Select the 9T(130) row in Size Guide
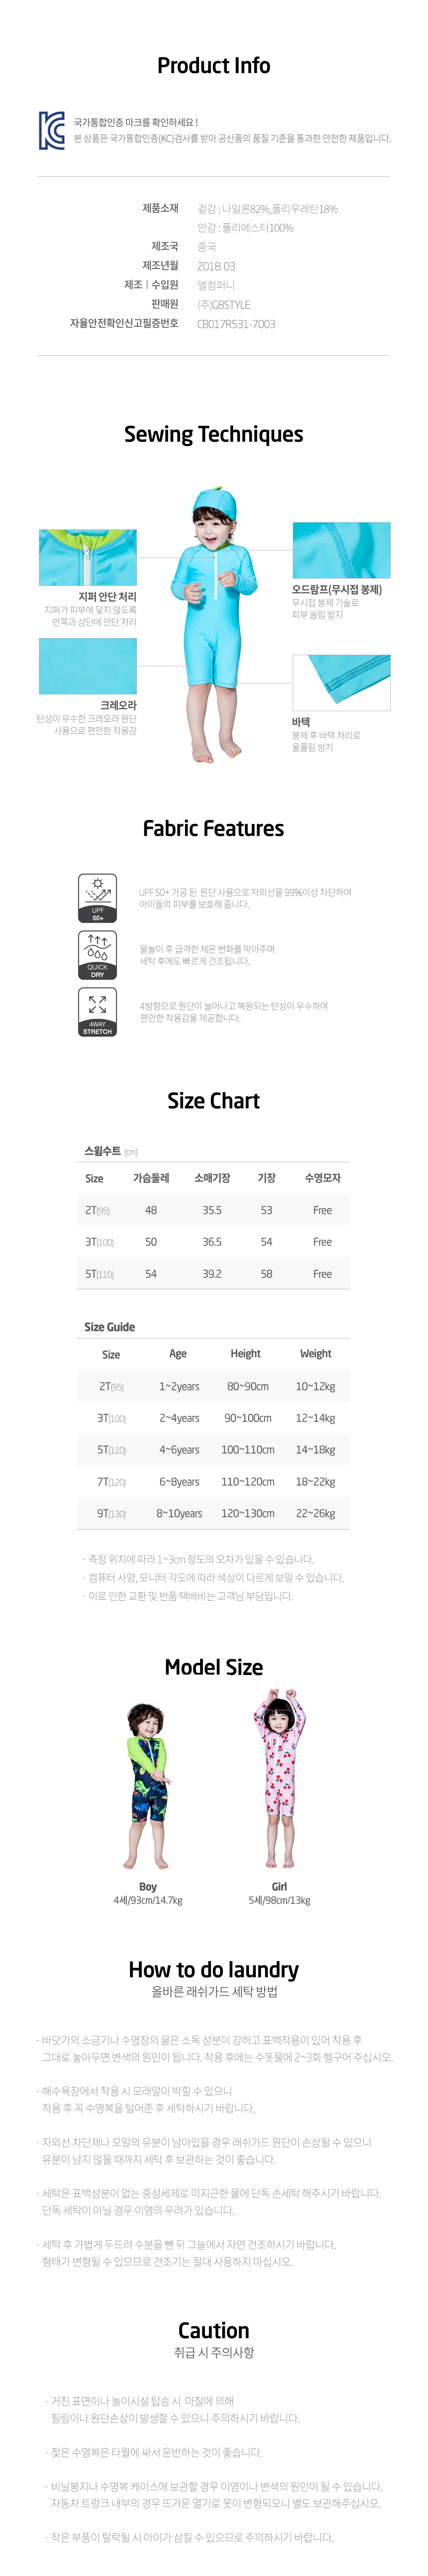The height and width of the screenshot is (2576, 428). point(213,1513)
